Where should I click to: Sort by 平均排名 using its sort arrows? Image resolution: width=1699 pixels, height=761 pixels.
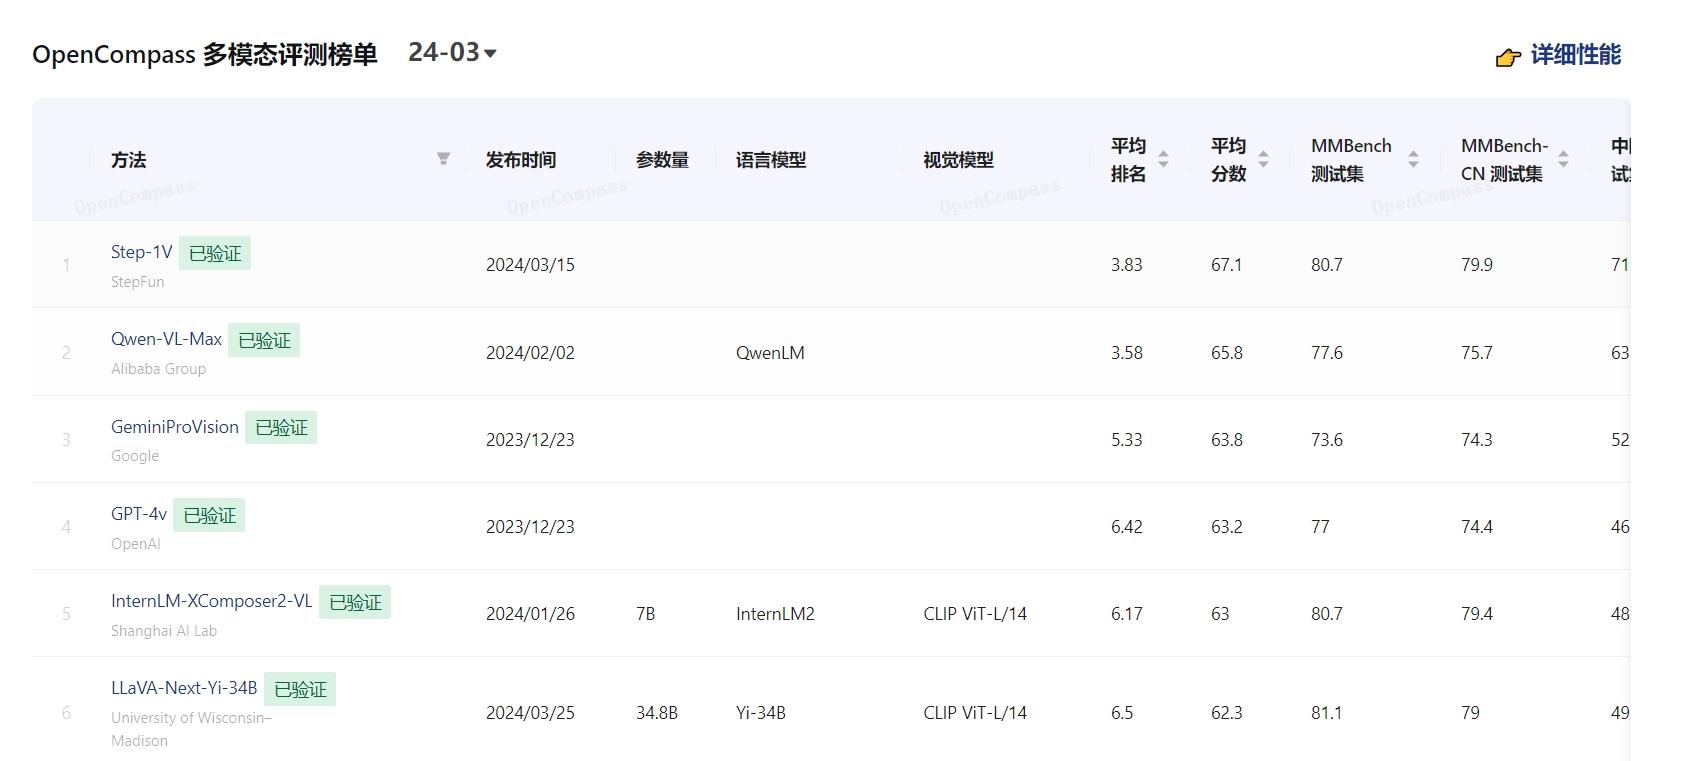[x=1163, y=159]
